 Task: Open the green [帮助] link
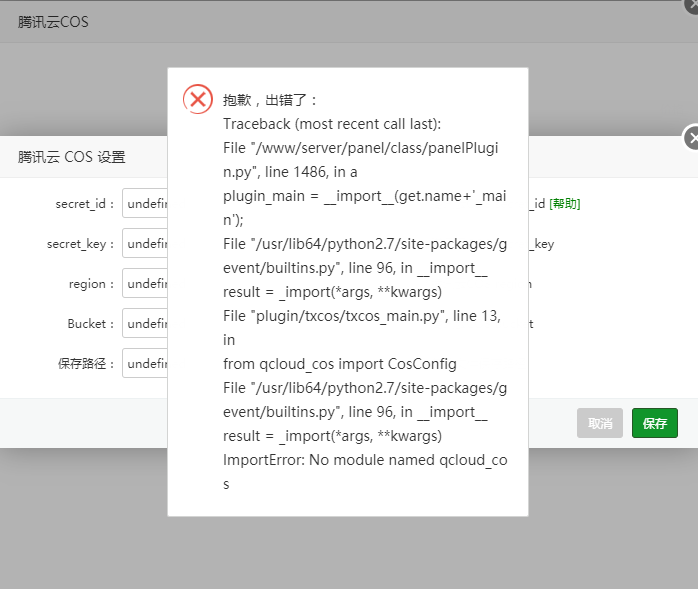(564, 204)
